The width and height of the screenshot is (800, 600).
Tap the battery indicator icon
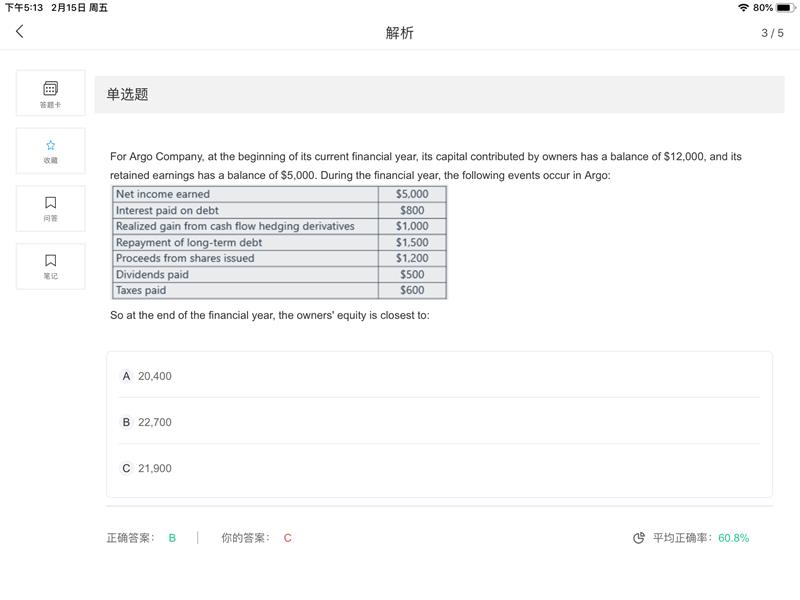click(x=785, y=8)
